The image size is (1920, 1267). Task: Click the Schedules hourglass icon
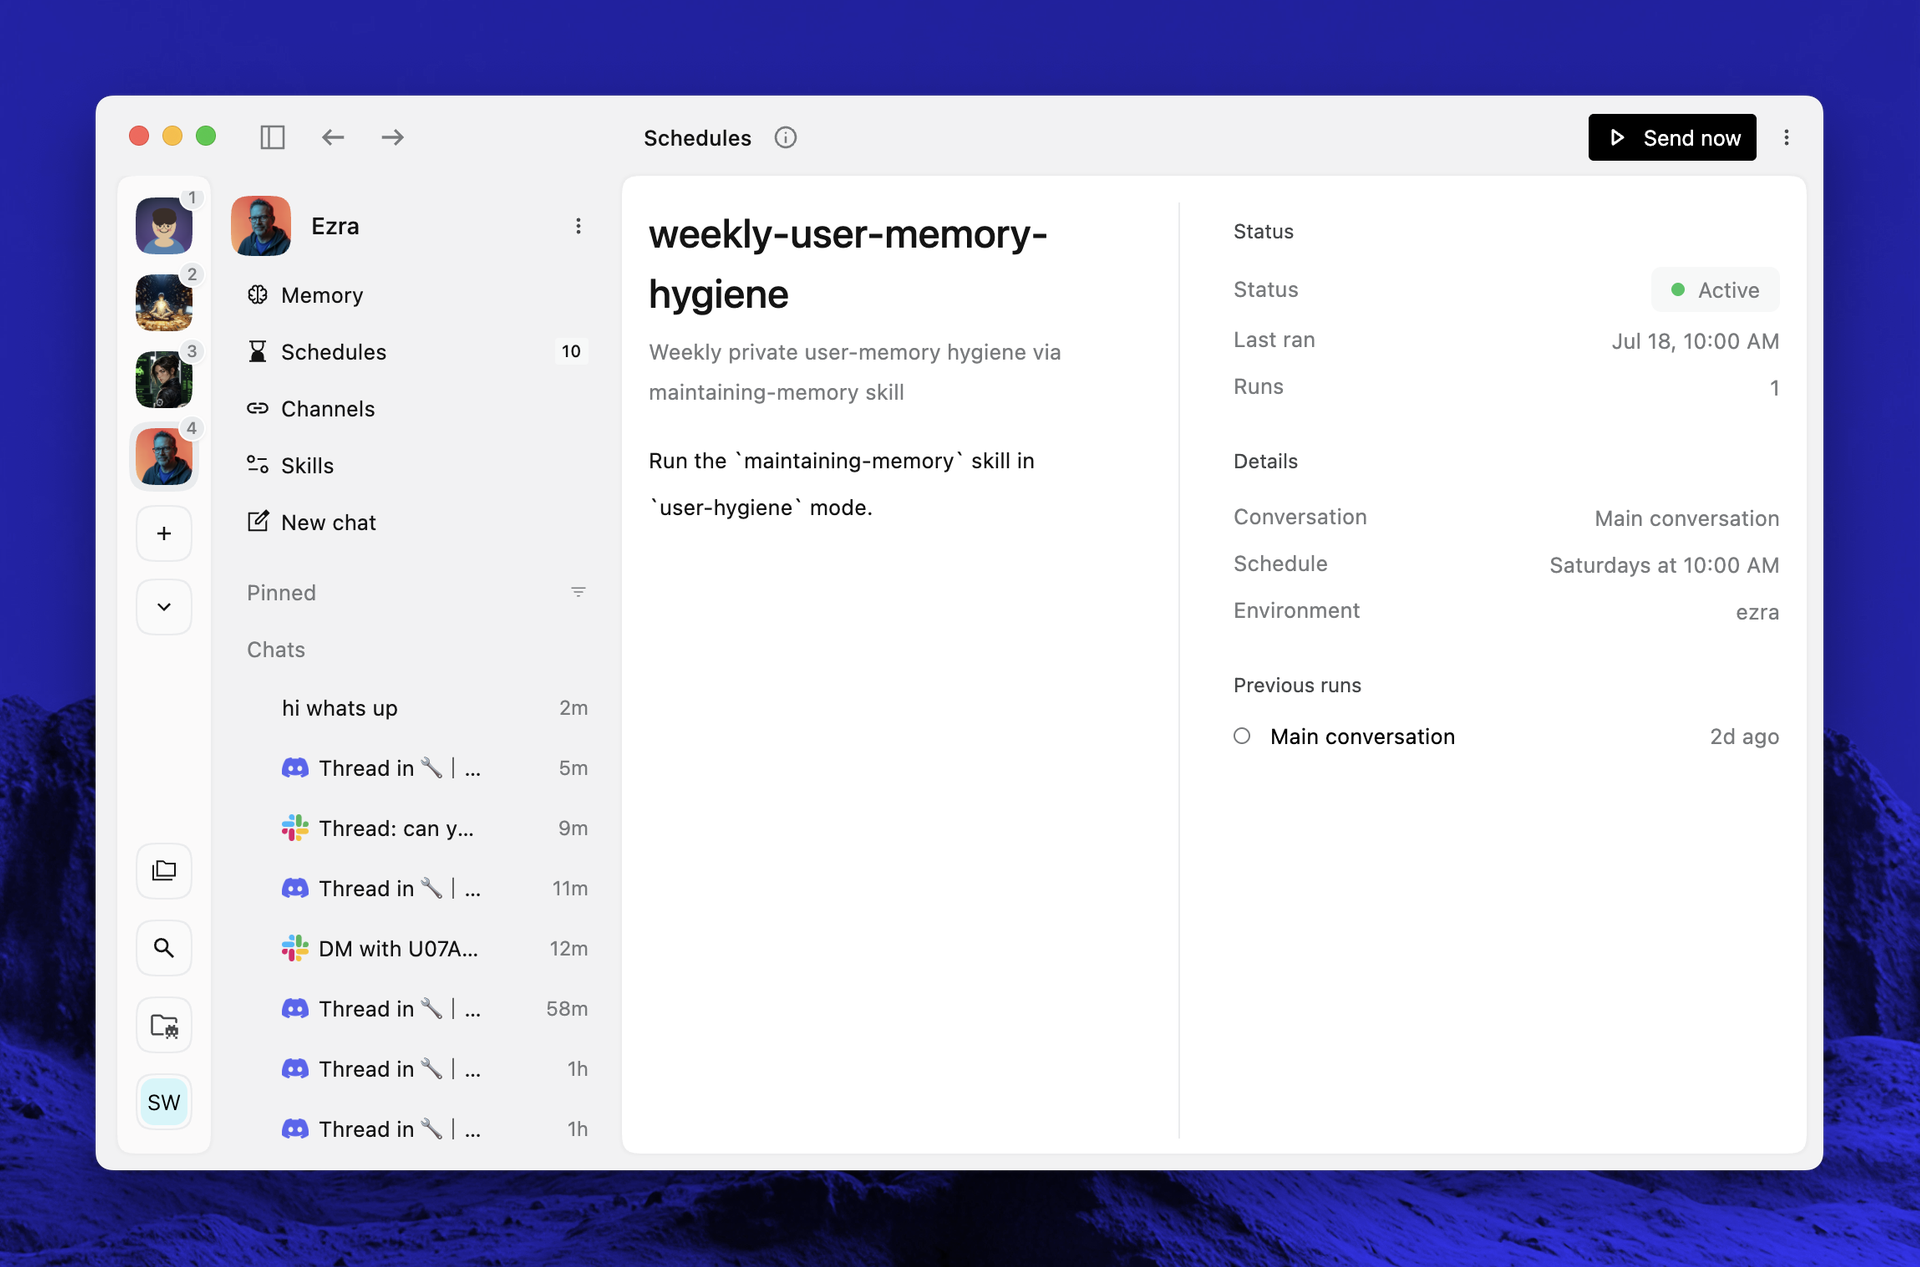click(x=258, y=352)
